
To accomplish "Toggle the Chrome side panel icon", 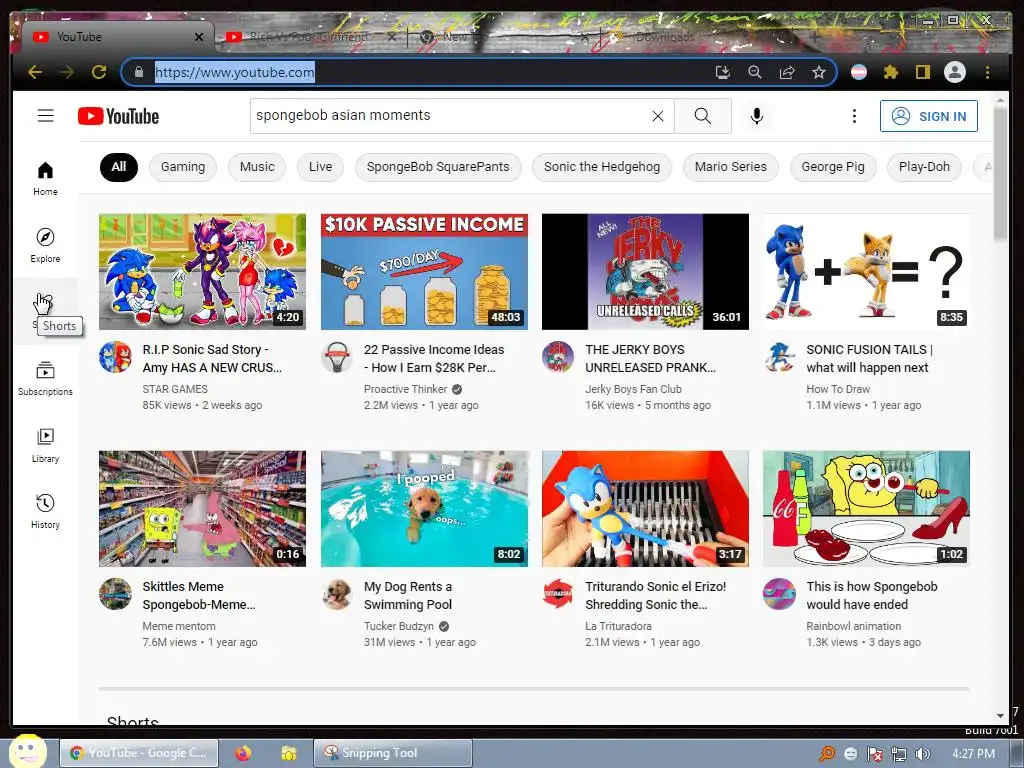I will point(922,72).
